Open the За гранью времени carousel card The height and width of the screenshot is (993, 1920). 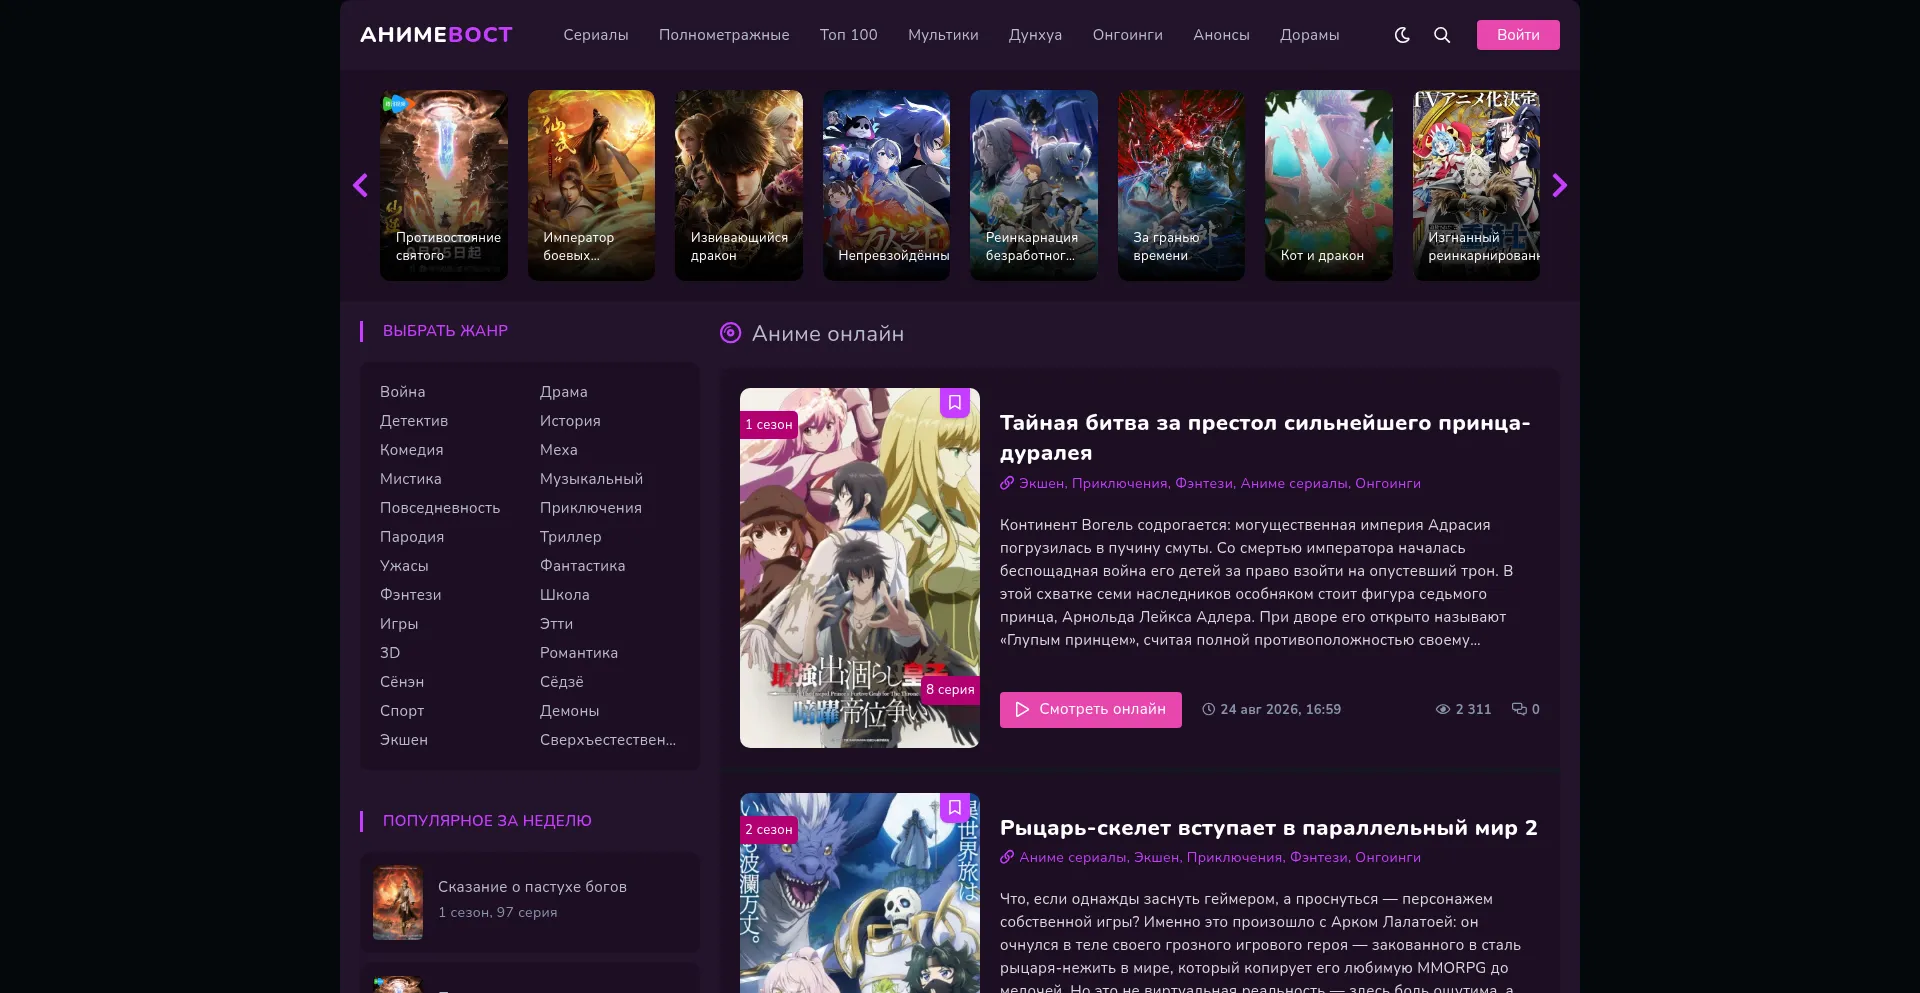click(1181, 185)
